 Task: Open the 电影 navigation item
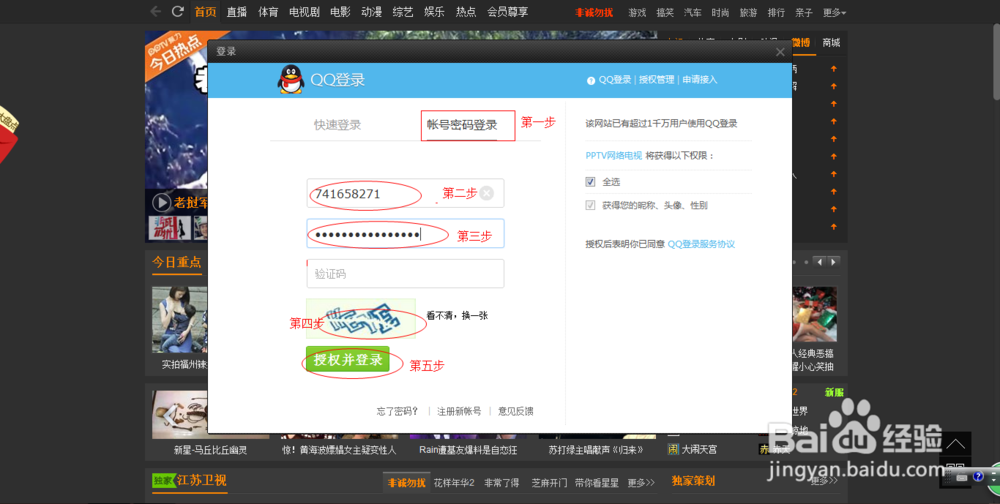pyautogui.click(x=341, y=11)
